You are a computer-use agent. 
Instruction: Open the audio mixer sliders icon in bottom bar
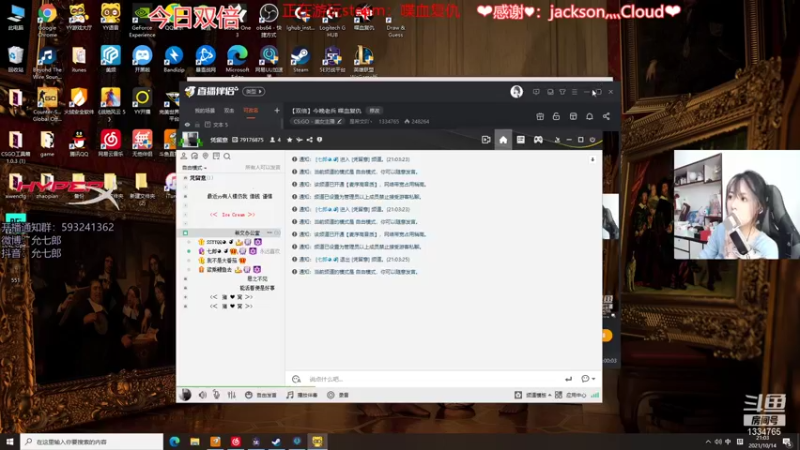pyautogui.click(x=232, y=395)
